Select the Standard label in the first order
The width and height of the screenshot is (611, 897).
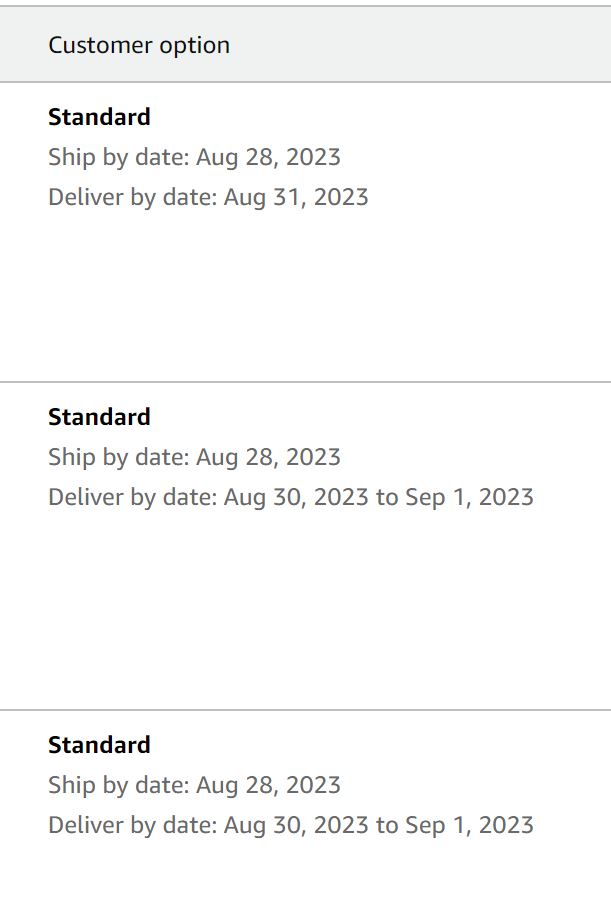point(99,117)
